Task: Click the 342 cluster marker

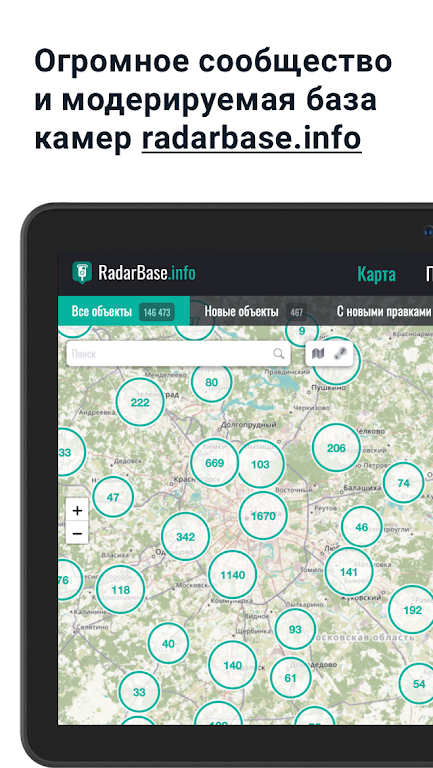Action: 186,537
